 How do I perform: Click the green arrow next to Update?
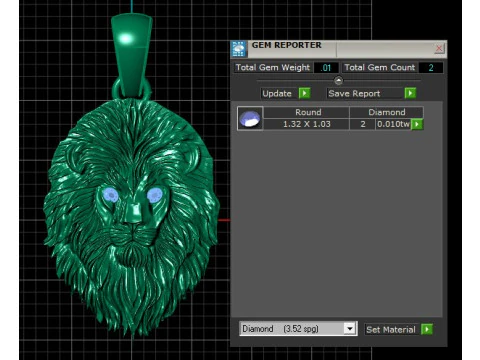304,93
